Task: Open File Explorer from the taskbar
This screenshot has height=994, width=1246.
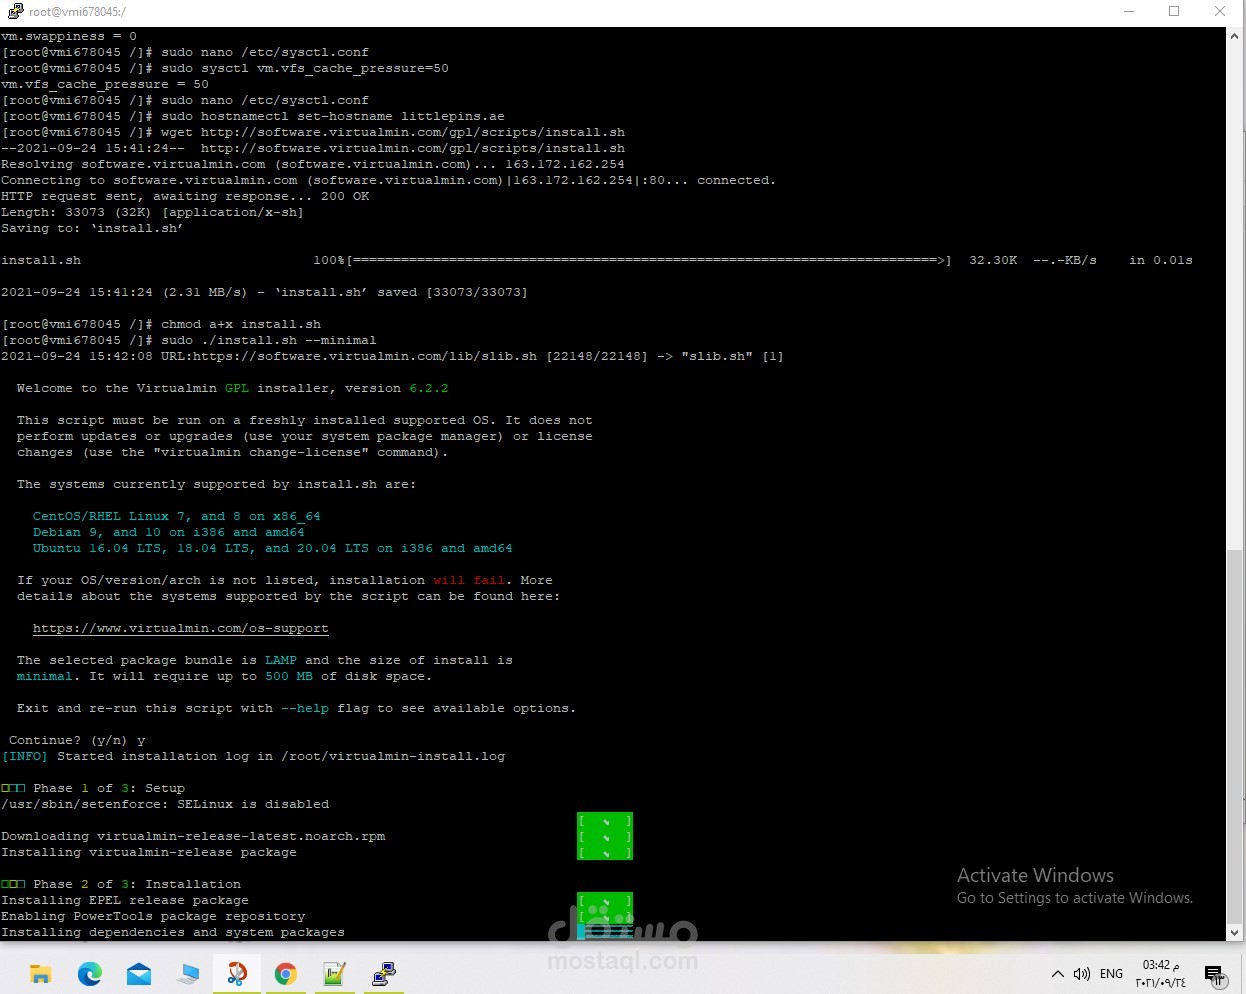Action: 41,974
